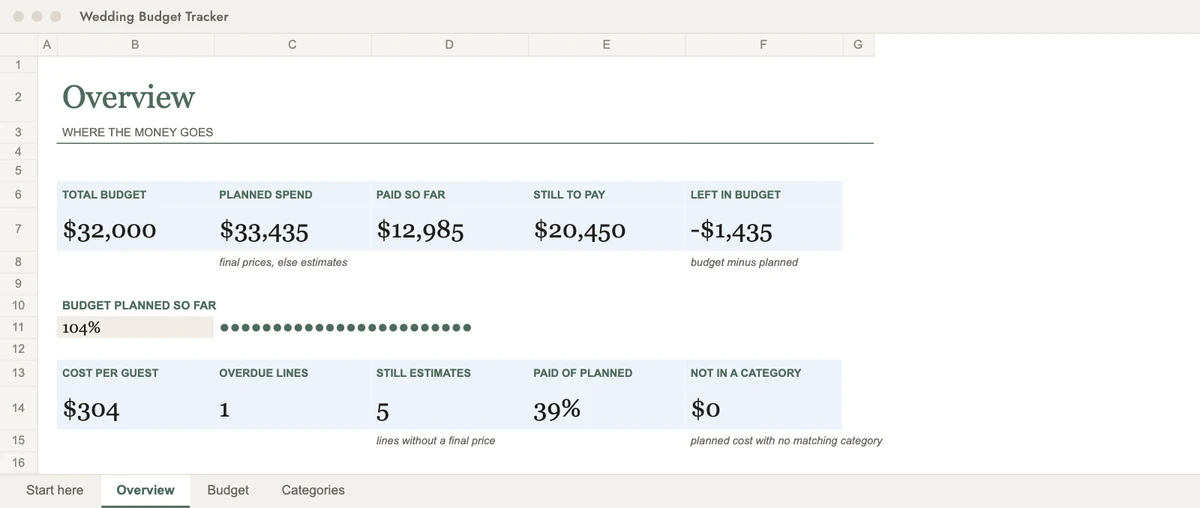Click the dotted budget progress bar
Image resolution: width=1200 pixels, height=508 pixels.
coord(345,327)
